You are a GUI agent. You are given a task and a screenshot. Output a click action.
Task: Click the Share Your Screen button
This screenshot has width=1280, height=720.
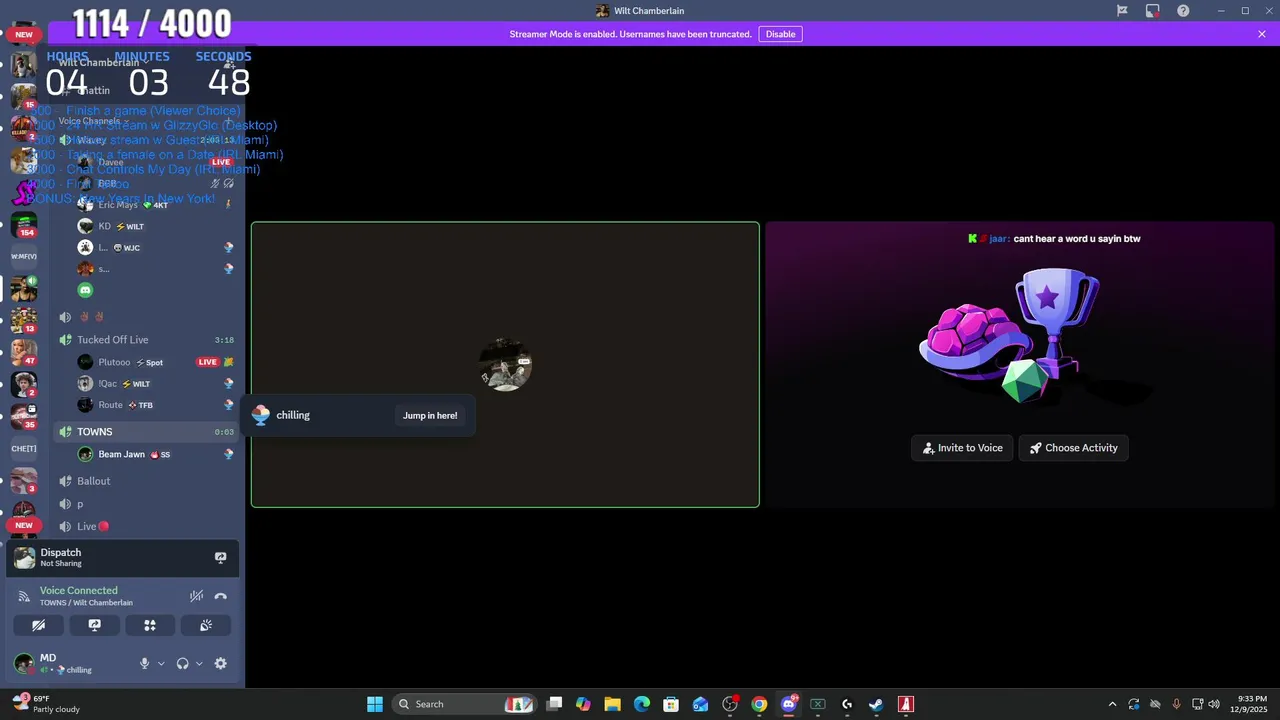(x=94, y=625)
